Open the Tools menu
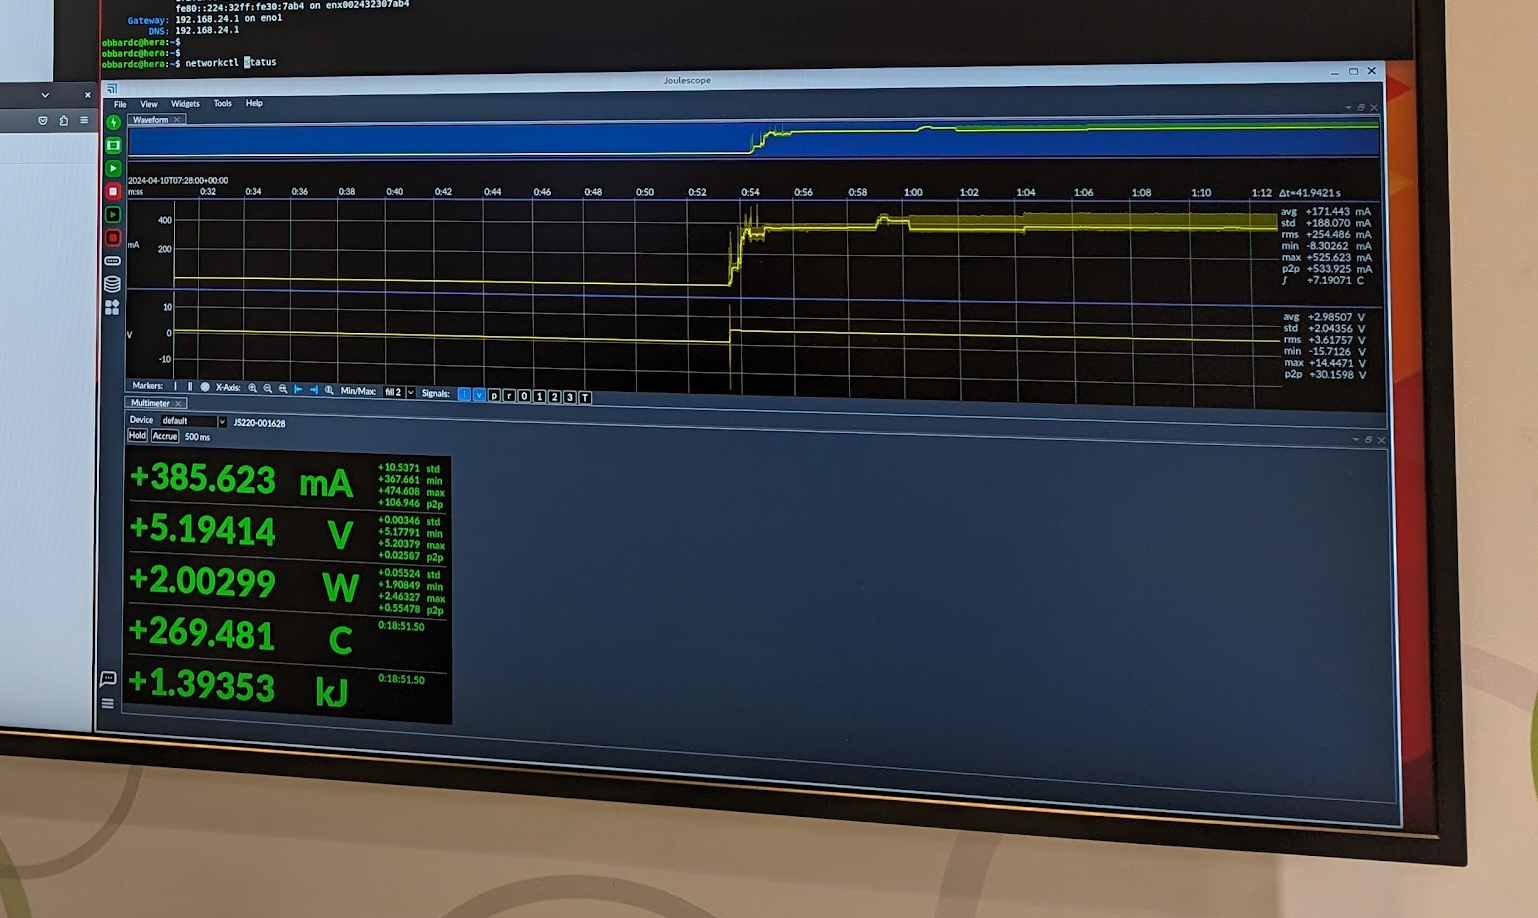The image size is (1538, 918). 222,103
